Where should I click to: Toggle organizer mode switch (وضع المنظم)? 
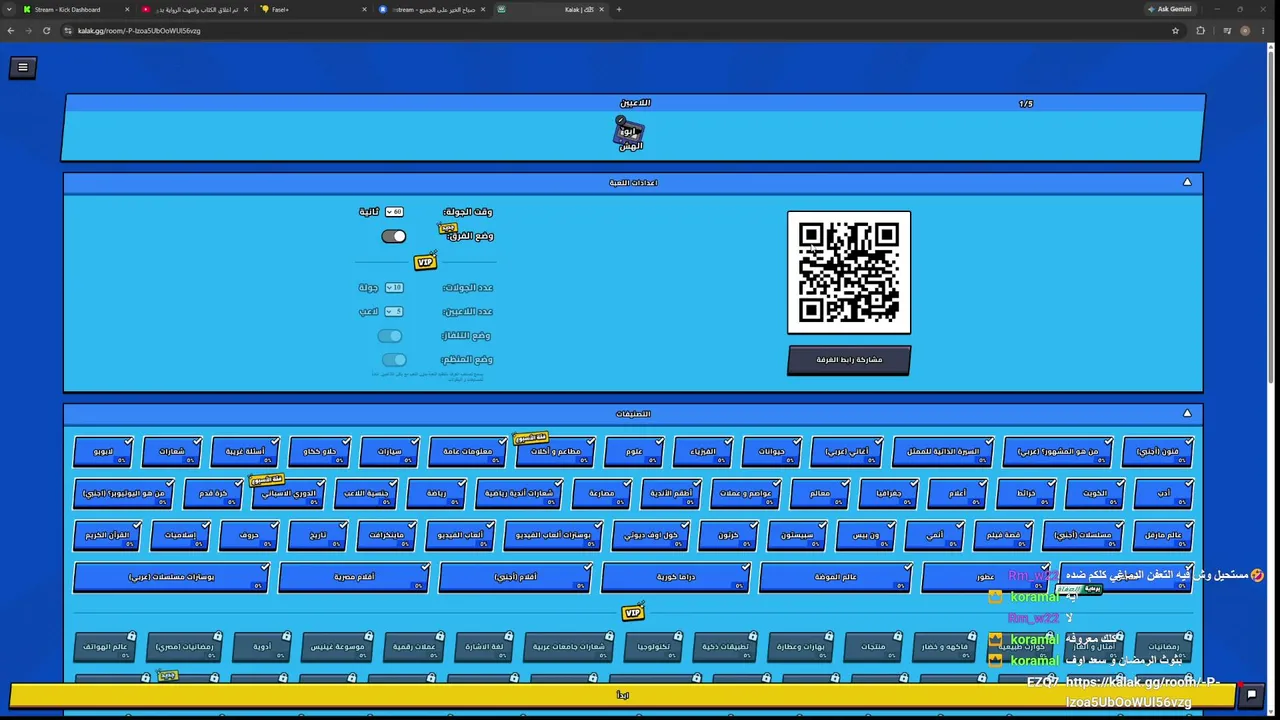[x=394, y=360]
